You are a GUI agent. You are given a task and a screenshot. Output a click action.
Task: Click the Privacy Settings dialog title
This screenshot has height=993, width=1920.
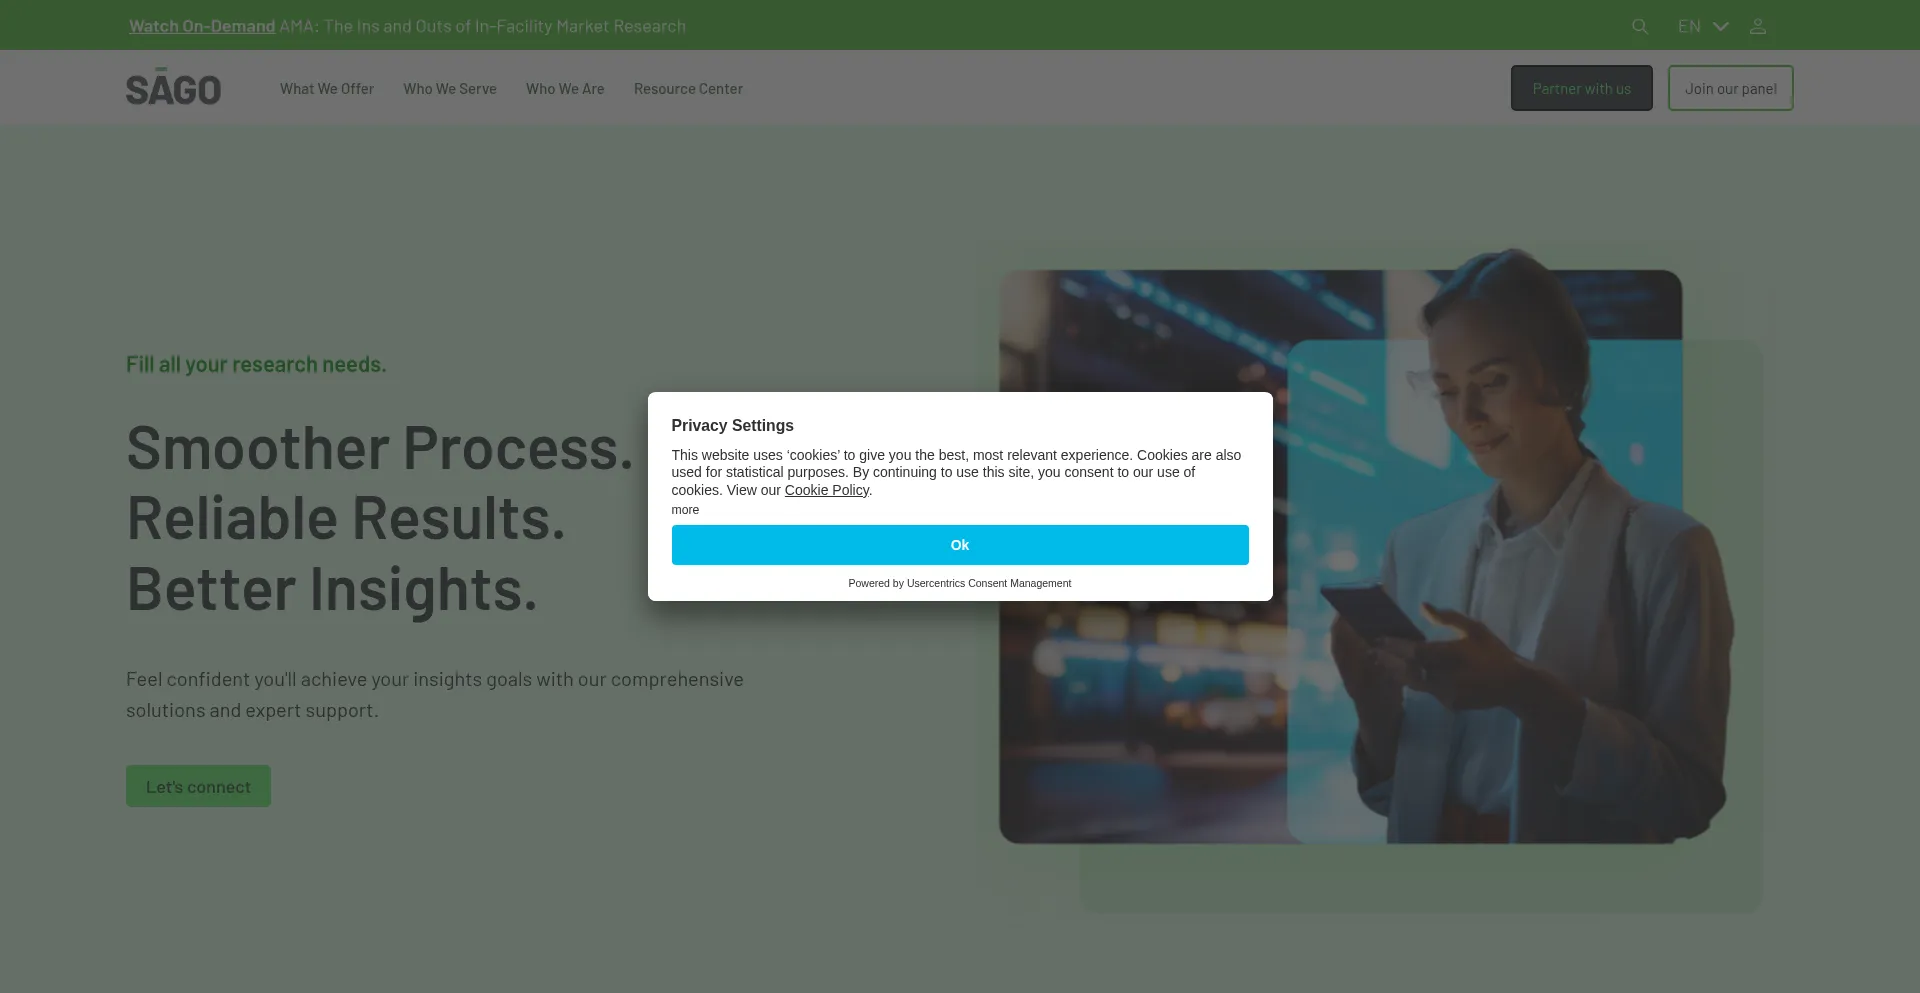[732, 425]
